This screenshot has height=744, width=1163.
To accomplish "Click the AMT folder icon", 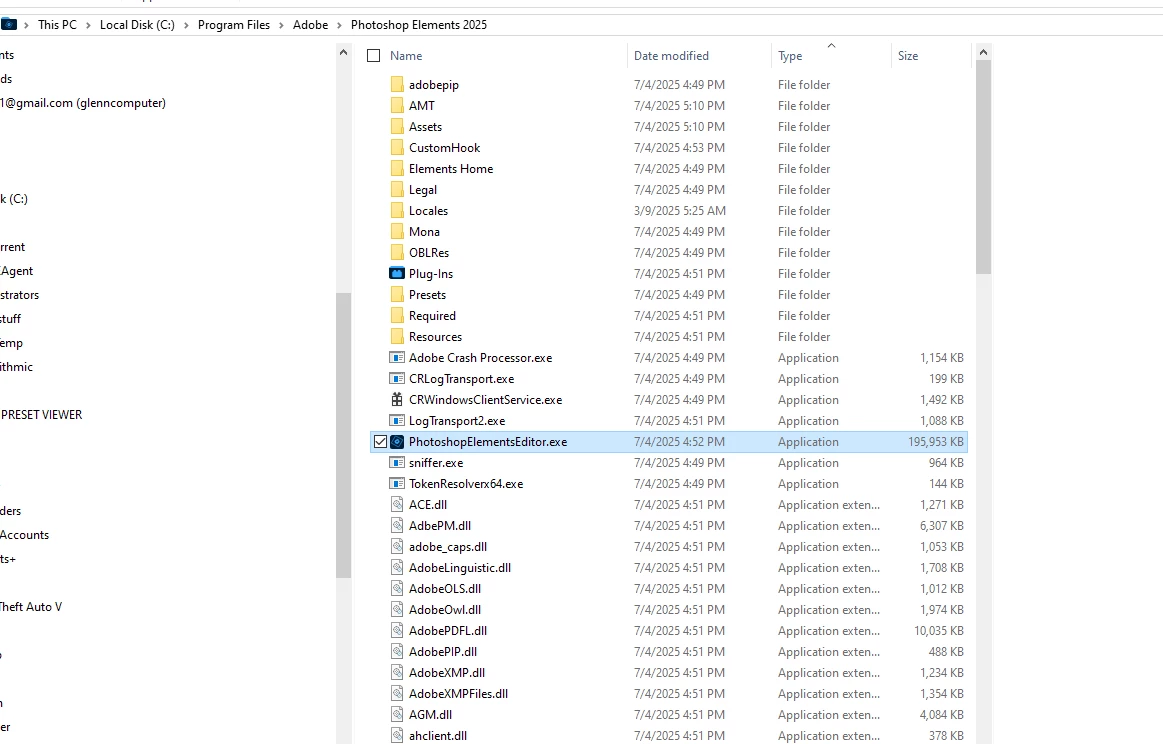I will (x=397, y=105).
